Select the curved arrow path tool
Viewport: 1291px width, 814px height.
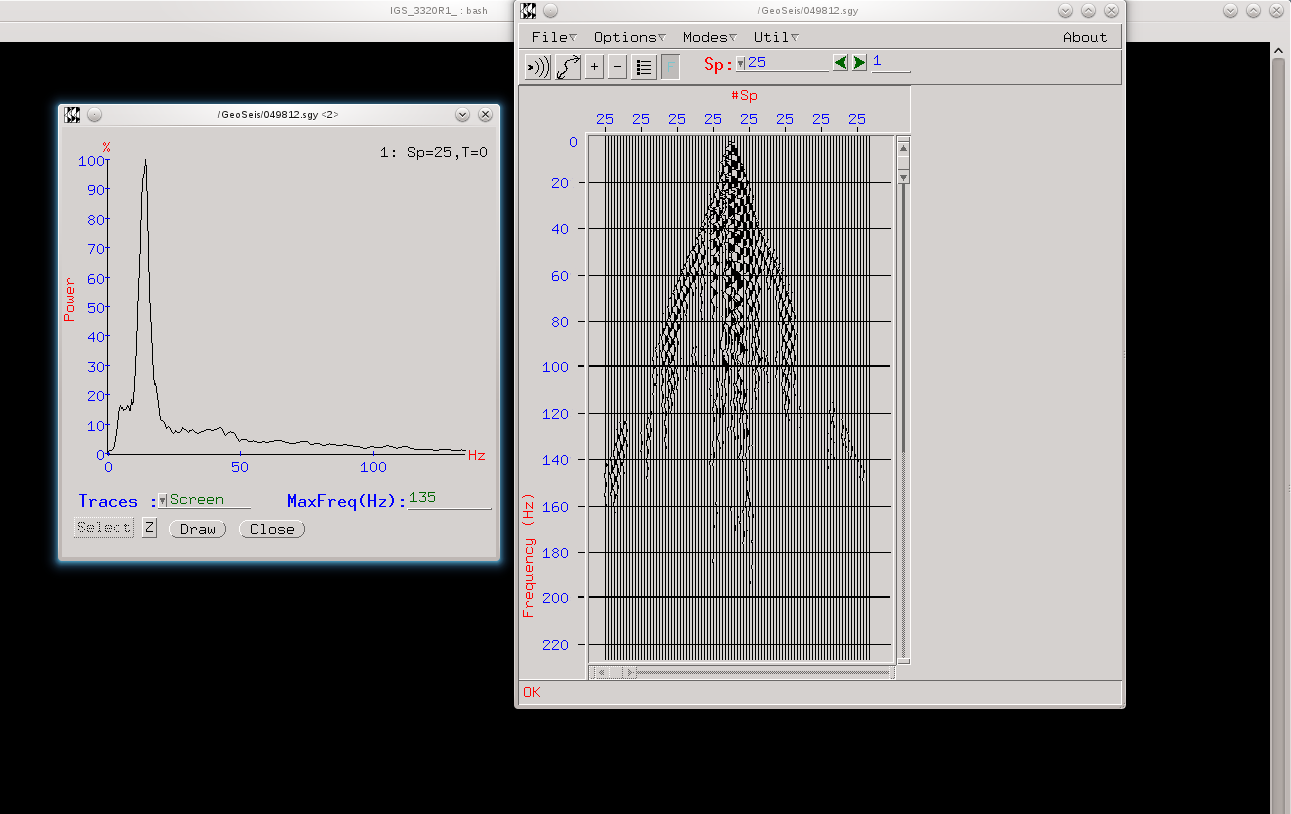(x=568, y=67)
